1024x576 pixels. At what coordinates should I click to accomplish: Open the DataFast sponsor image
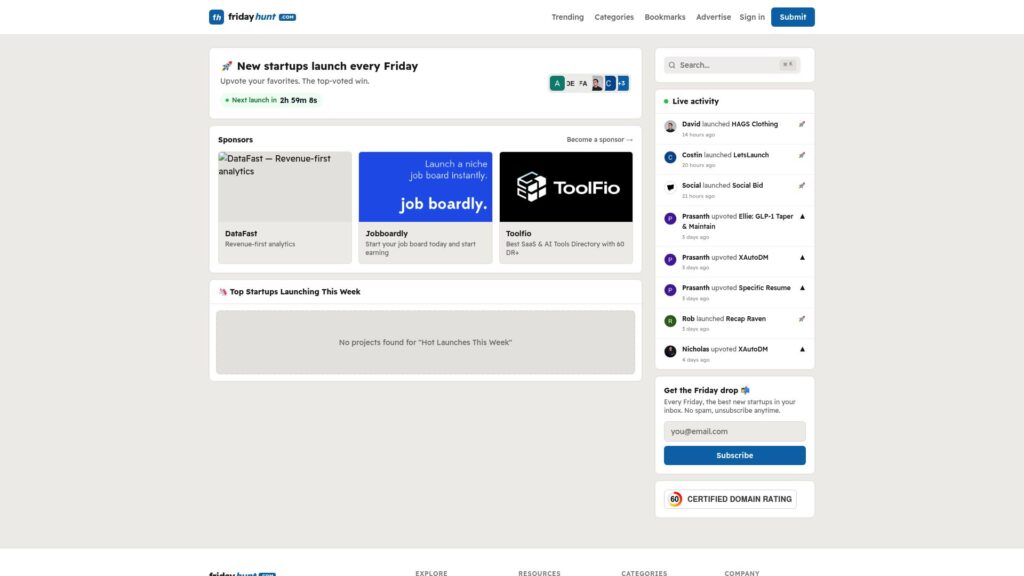point(285,187)
